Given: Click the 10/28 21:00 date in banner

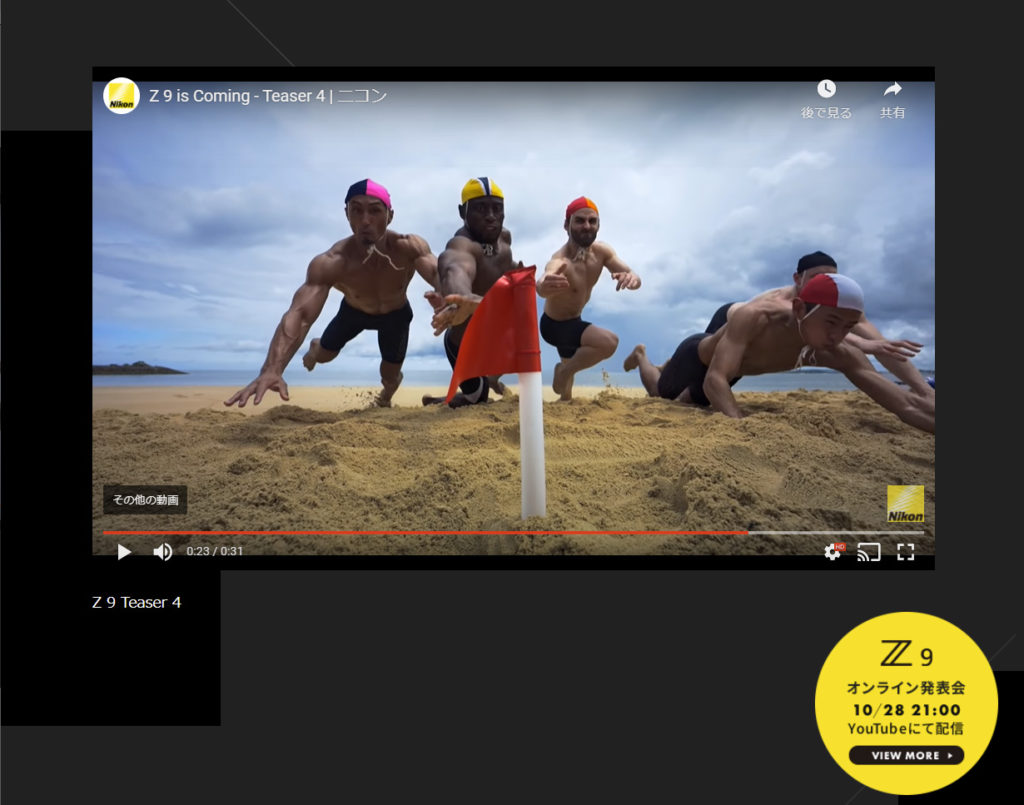Looking at the screenshot, I should (906, 710).
